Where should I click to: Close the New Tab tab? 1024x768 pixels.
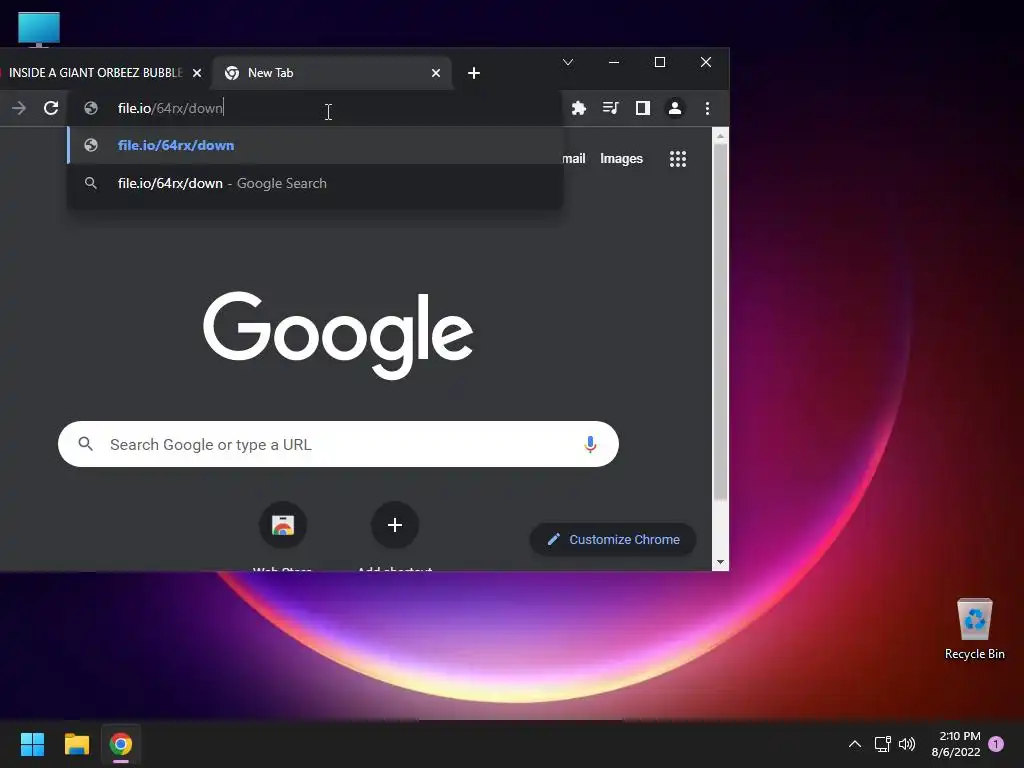point(436,73)
